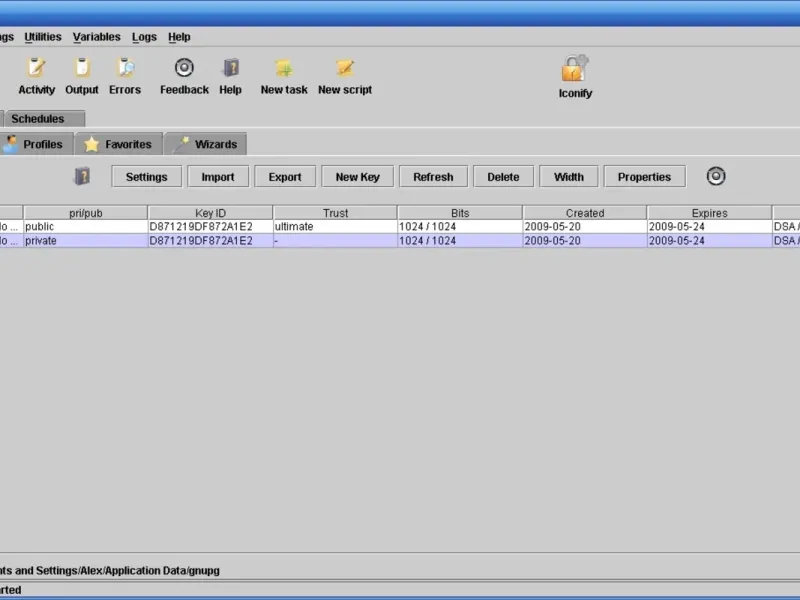The width and height of the screenshot is (800, 600).
Task: Click the feedback circle icon after Properties
Action: (716, 176)
